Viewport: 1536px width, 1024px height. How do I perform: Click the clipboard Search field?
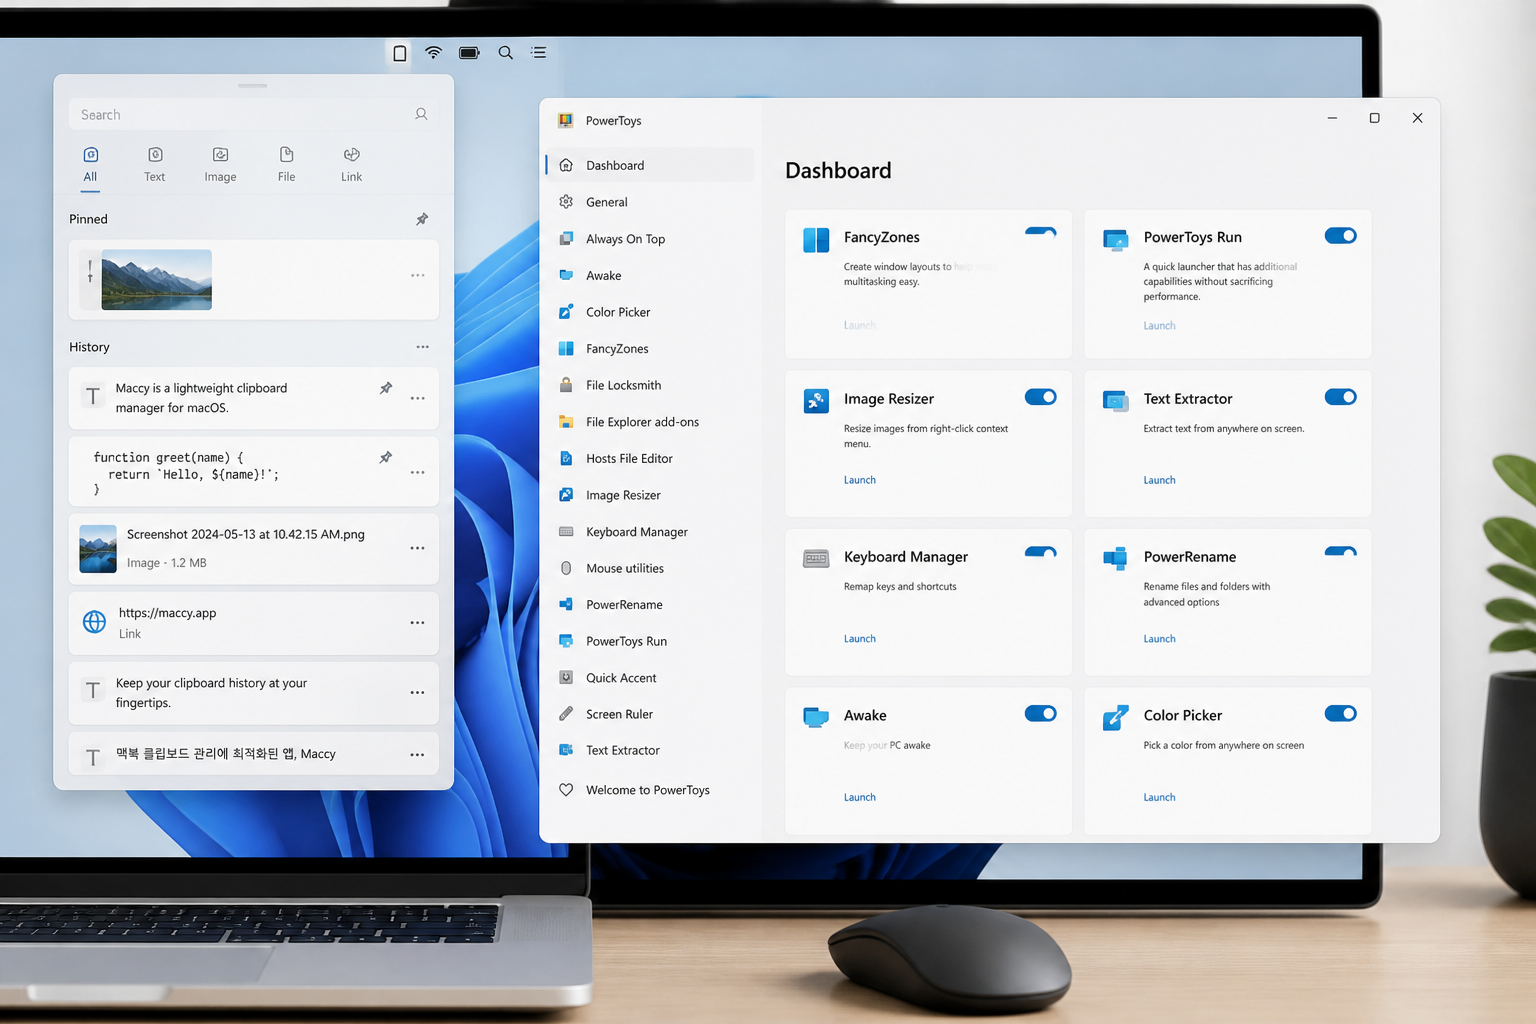(254, 115)
